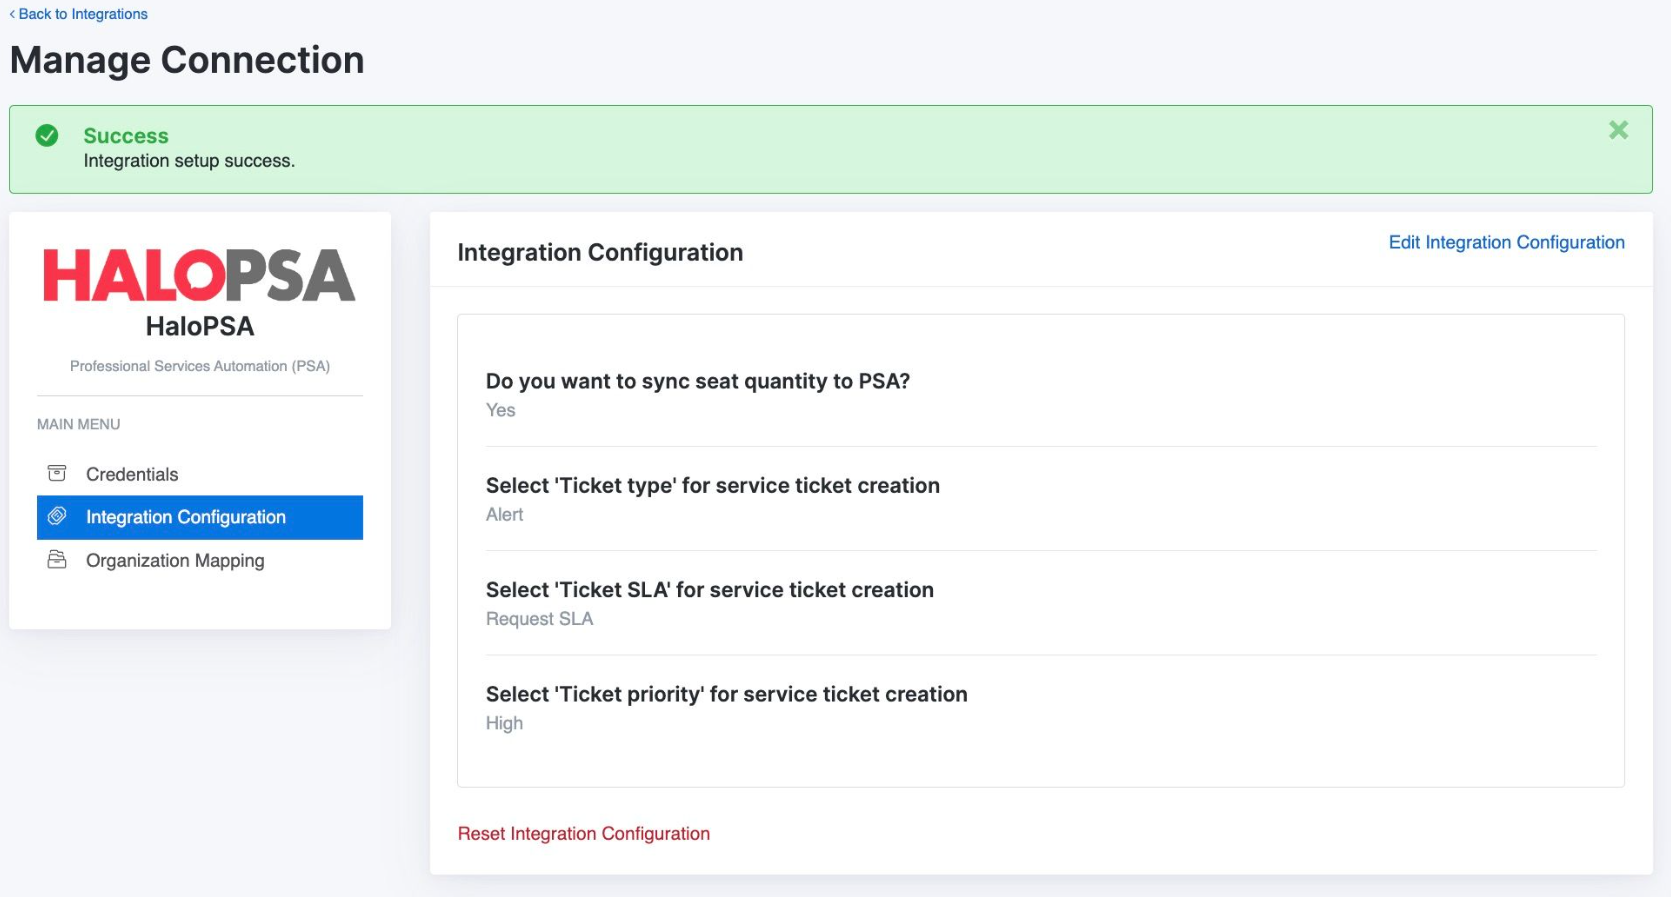The image size is (1671, 897).
Task: Open Edit Integration Configuration link
Action: (x=1506, y=242)
